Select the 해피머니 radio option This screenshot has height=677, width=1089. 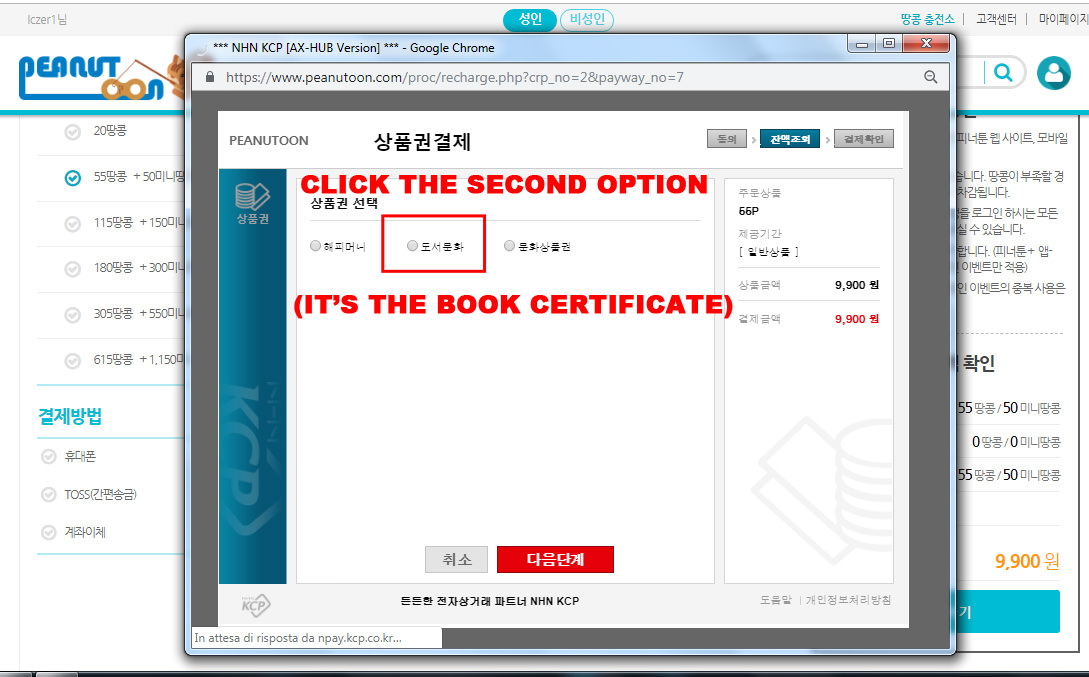[315, 246]
